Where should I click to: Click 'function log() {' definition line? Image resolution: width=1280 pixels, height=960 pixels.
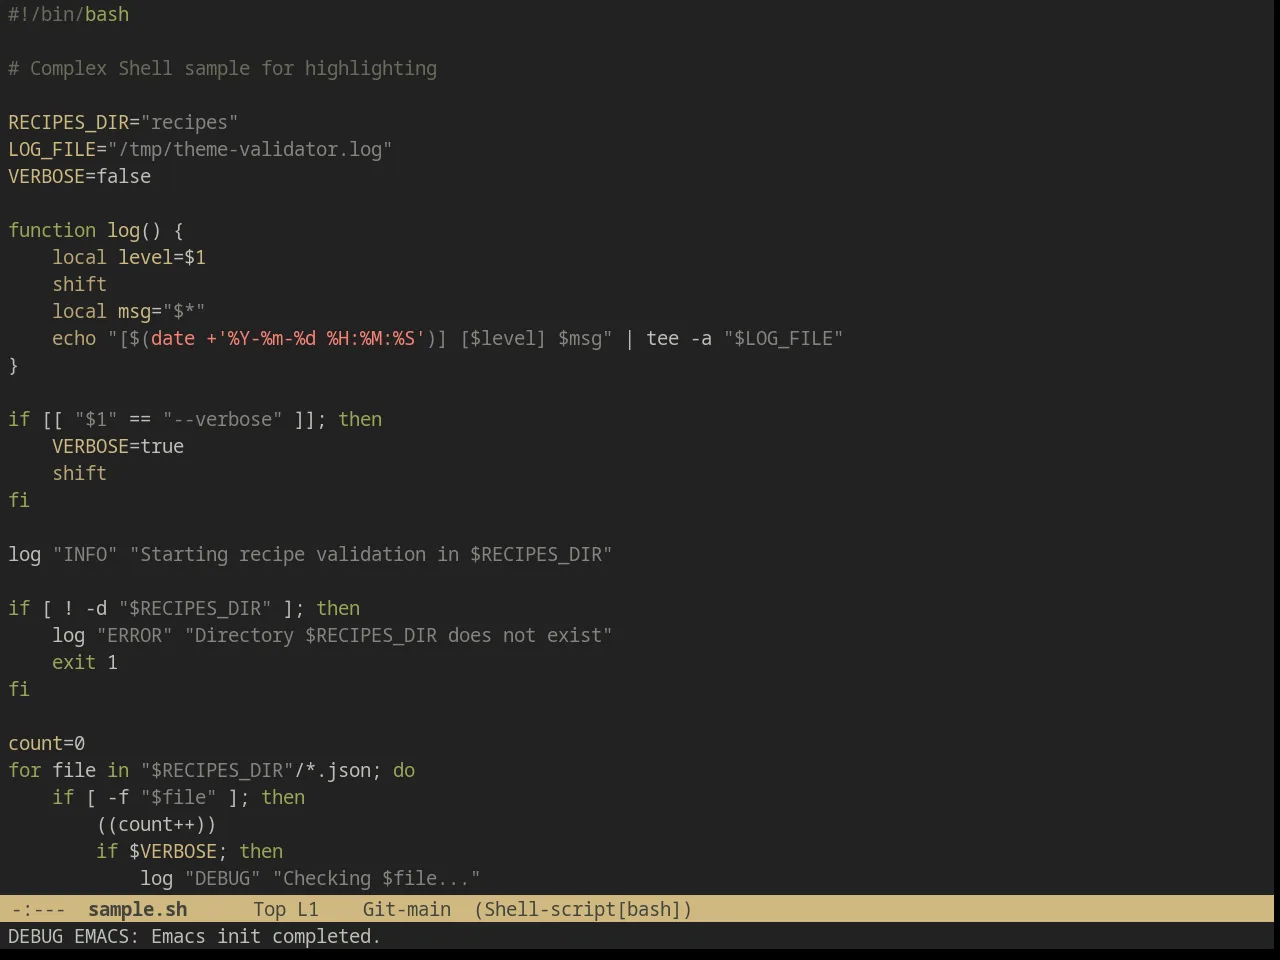[x=96, y=231]
